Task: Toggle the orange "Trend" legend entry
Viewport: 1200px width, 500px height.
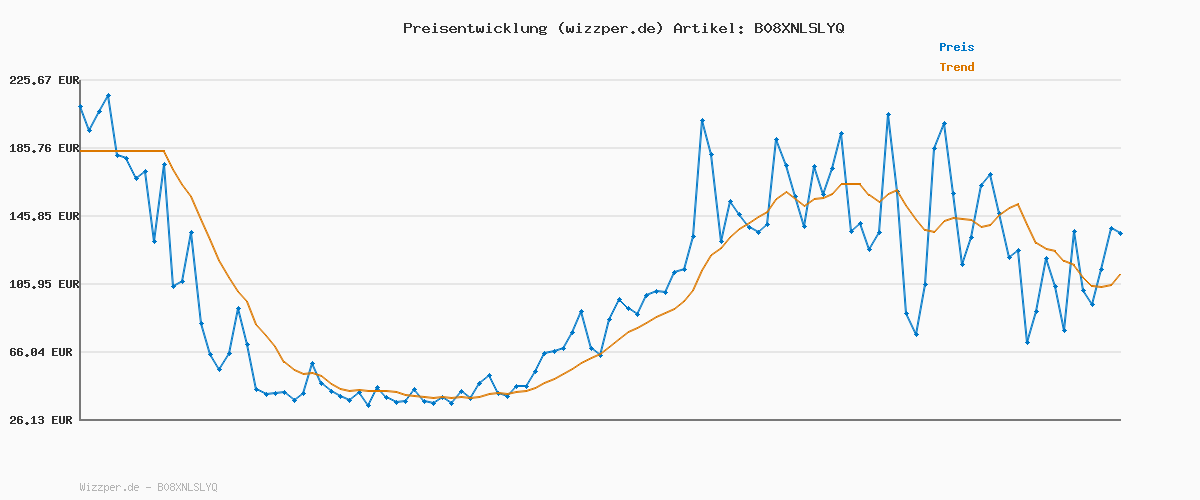Action: point(956,67)
